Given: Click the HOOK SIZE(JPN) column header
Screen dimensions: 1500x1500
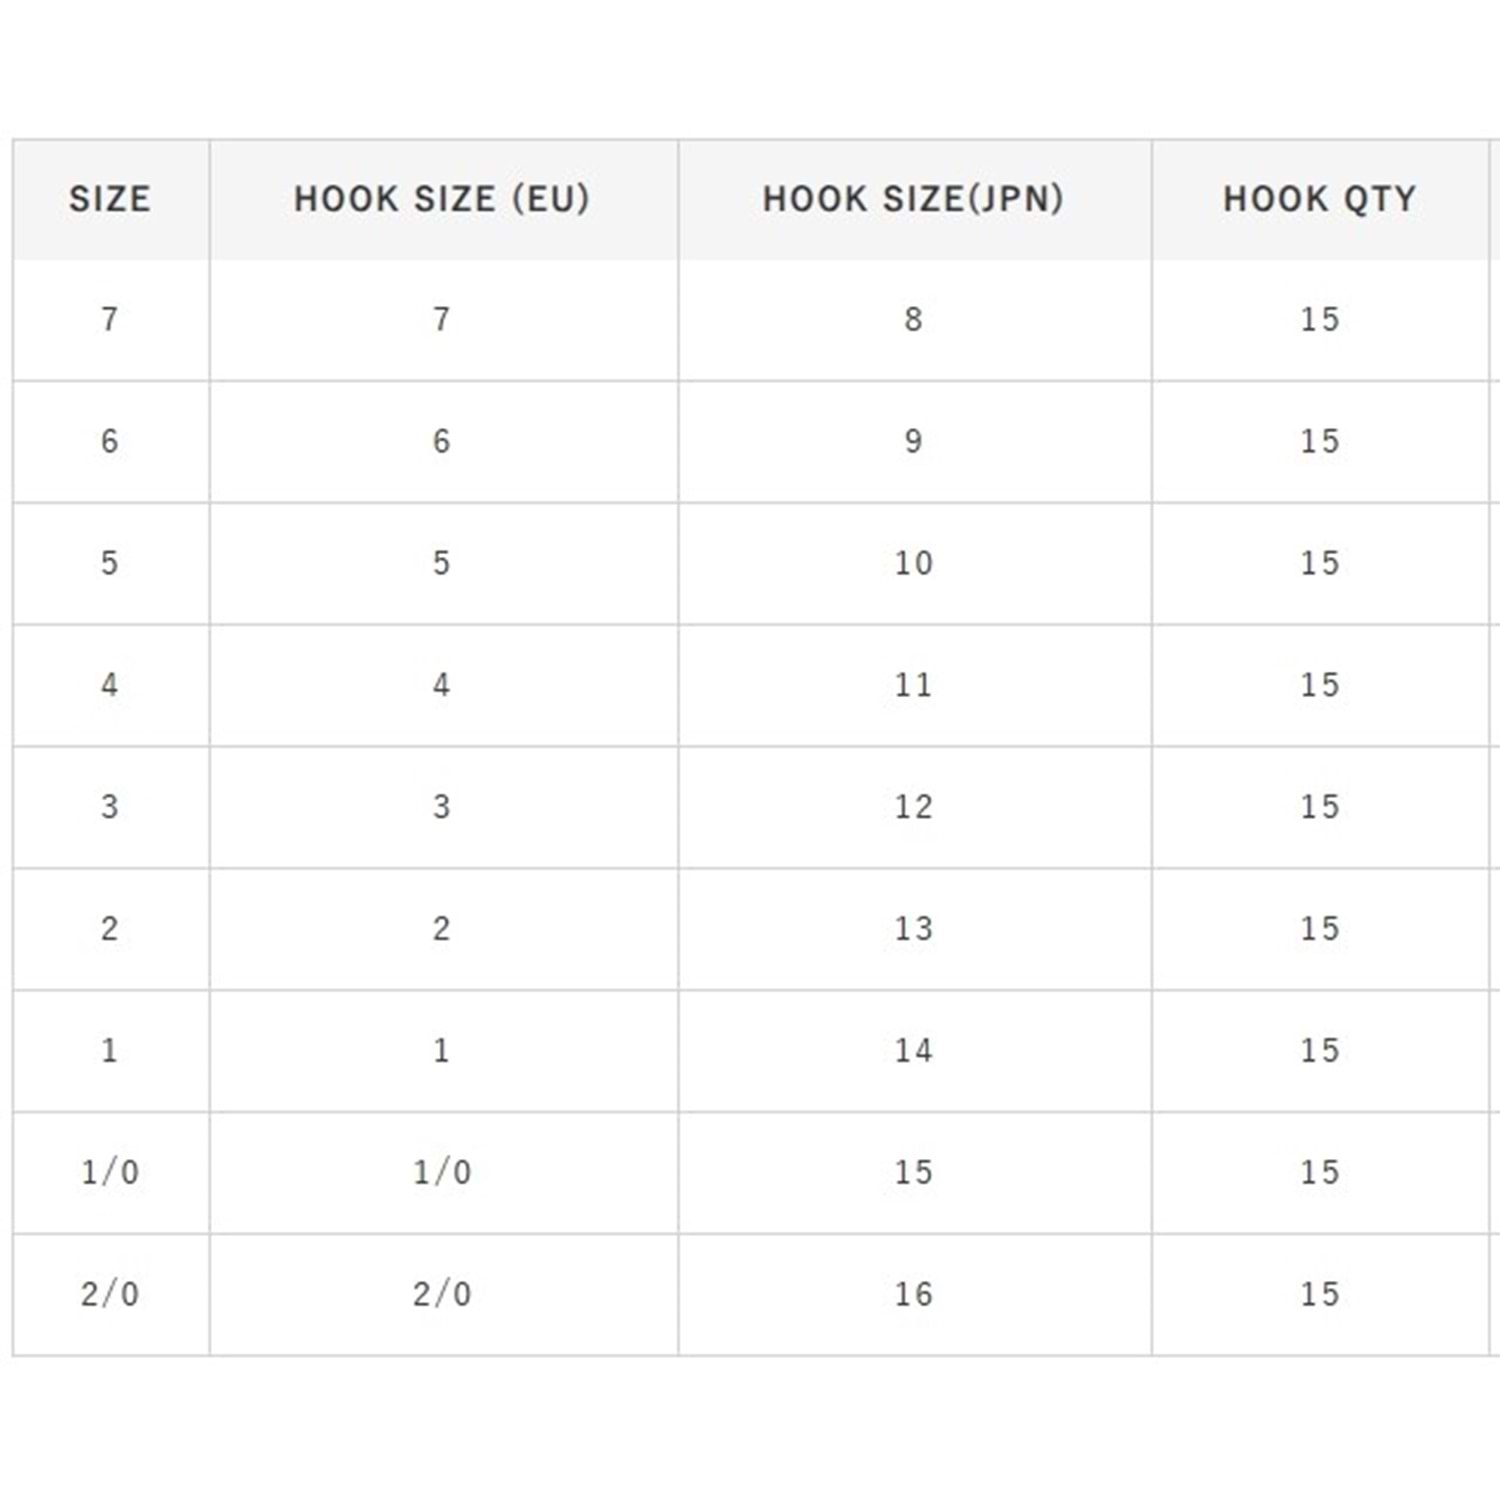Looking at the screenshot, I should [913, 199].
